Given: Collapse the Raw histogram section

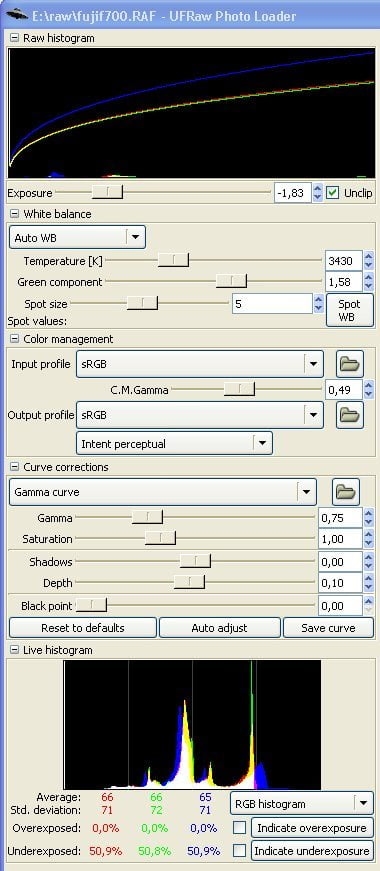Looking at the screenshot, I should (14, 38).
